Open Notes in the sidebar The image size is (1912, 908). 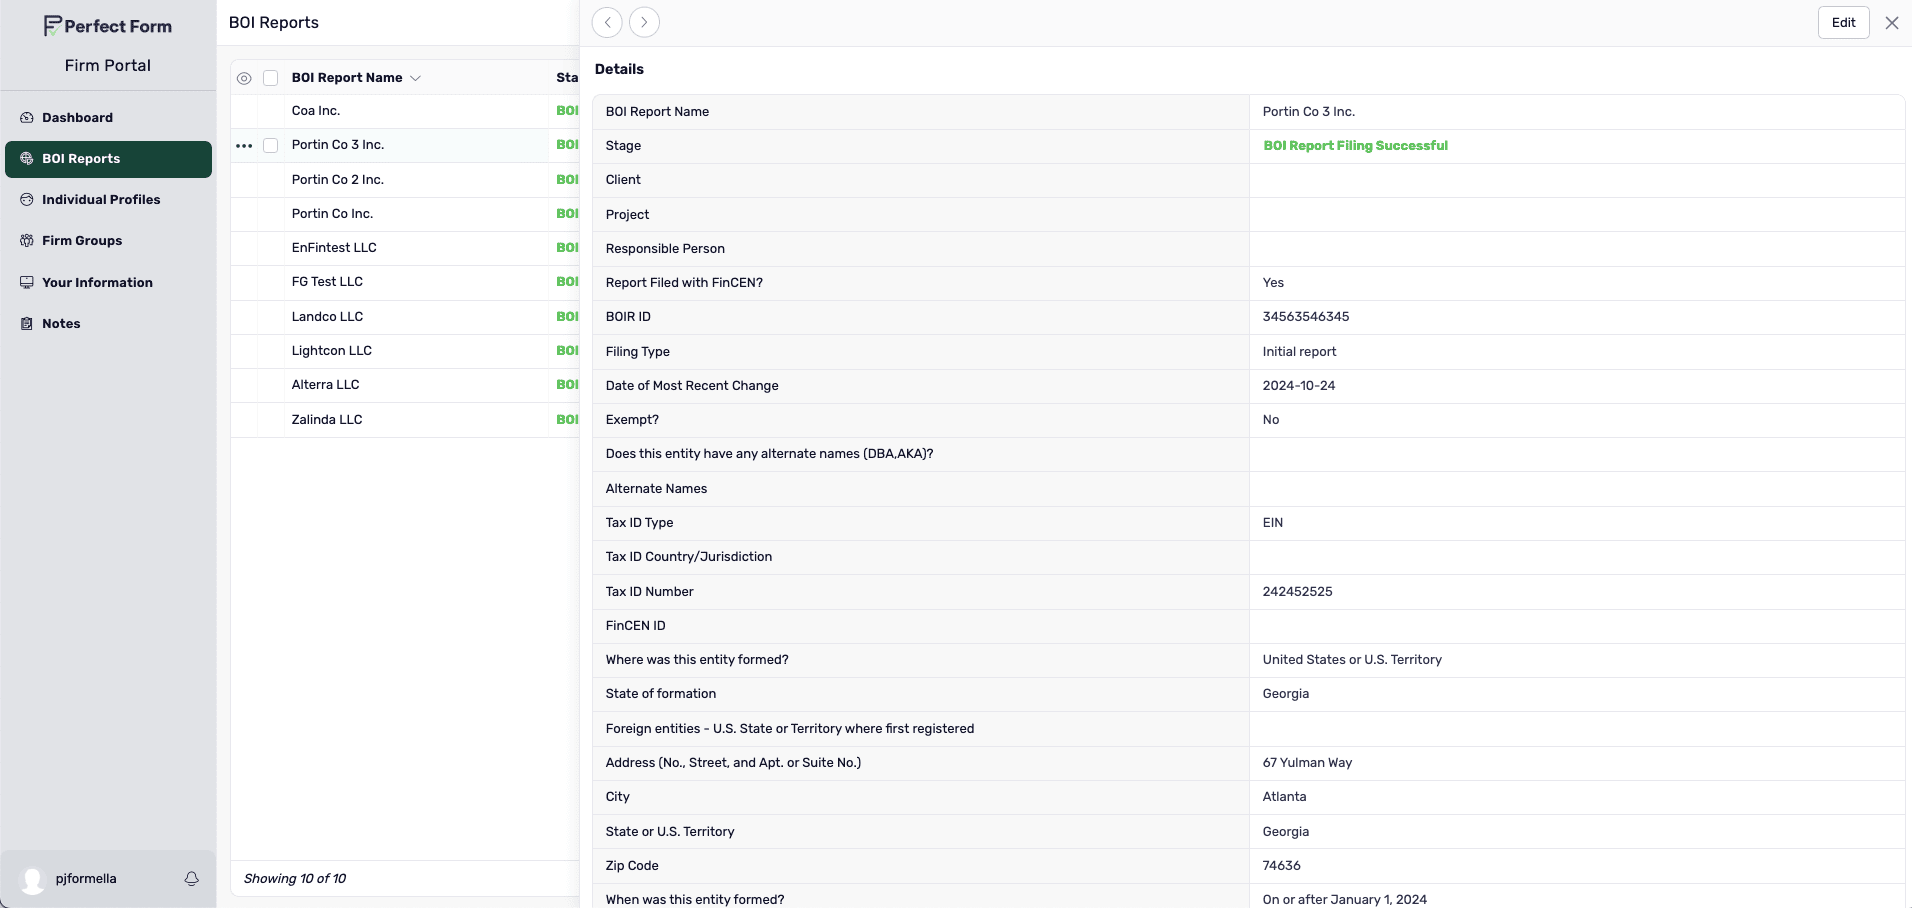[108, 324]
